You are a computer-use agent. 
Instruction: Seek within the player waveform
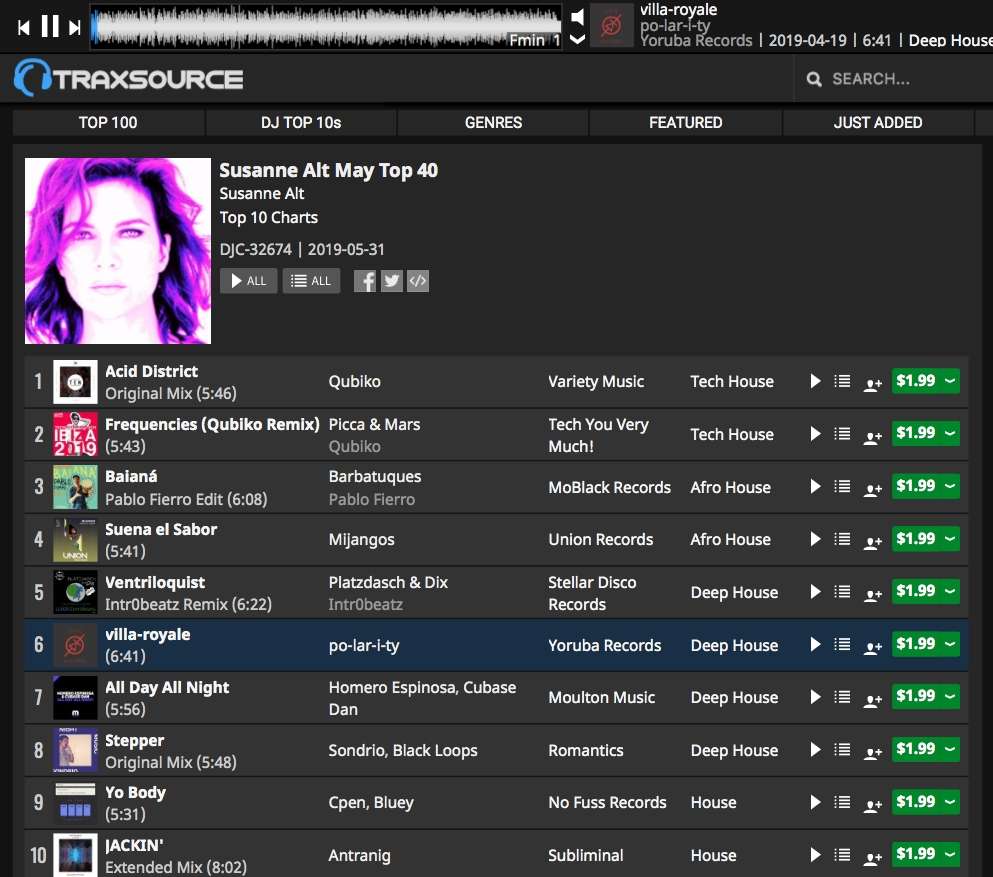pos(326,27)
